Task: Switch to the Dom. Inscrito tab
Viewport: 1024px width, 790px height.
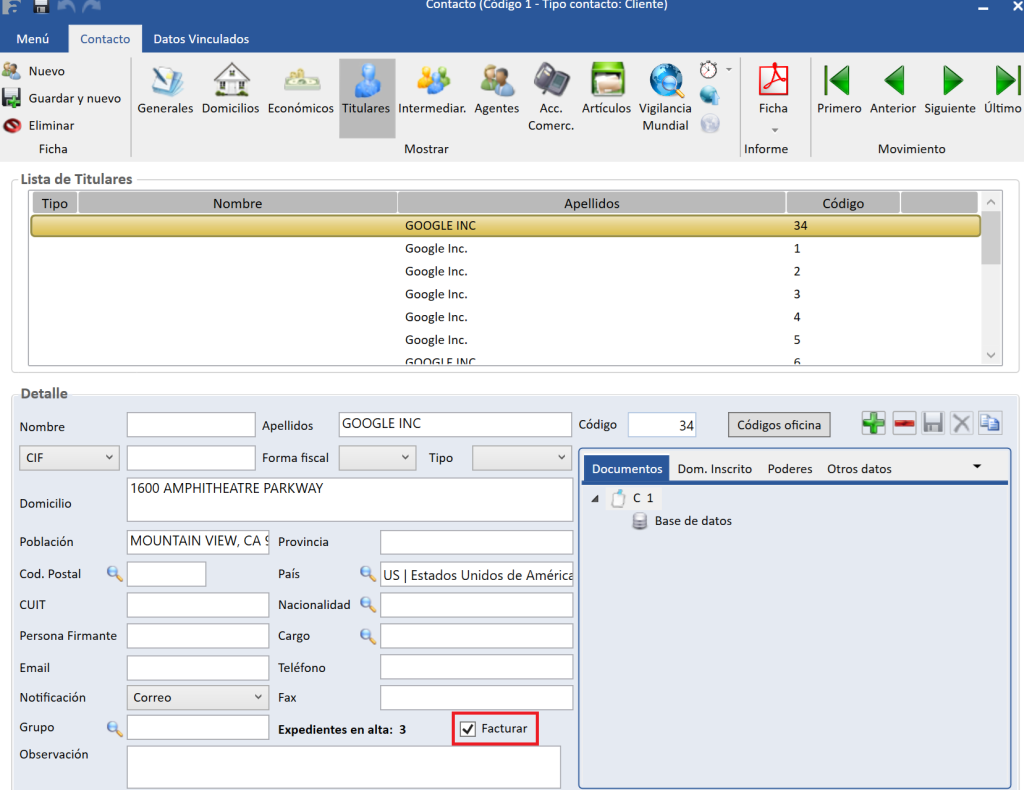Action: pos(714,469)
